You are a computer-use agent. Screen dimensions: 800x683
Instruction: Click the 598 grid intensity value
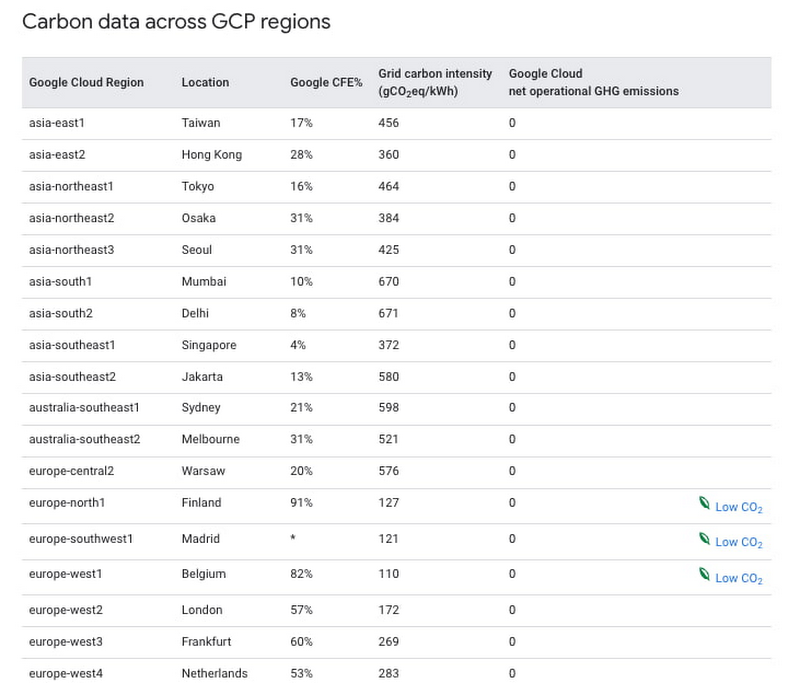[x=388, y=408]
